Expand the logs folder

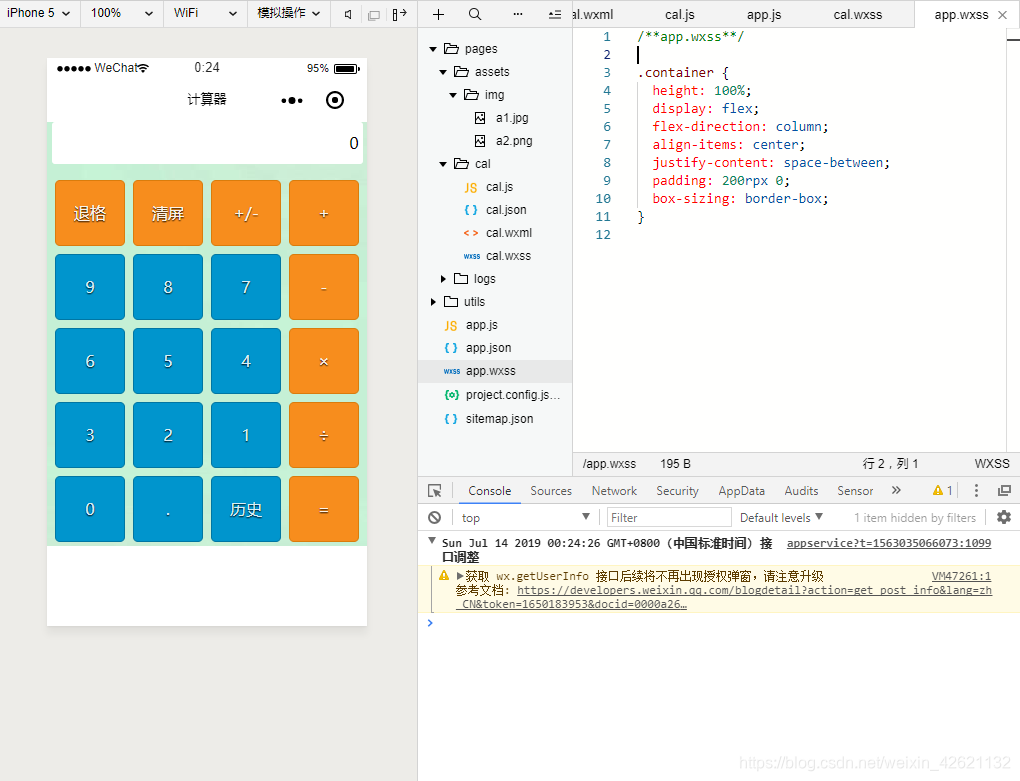point(443,279)
